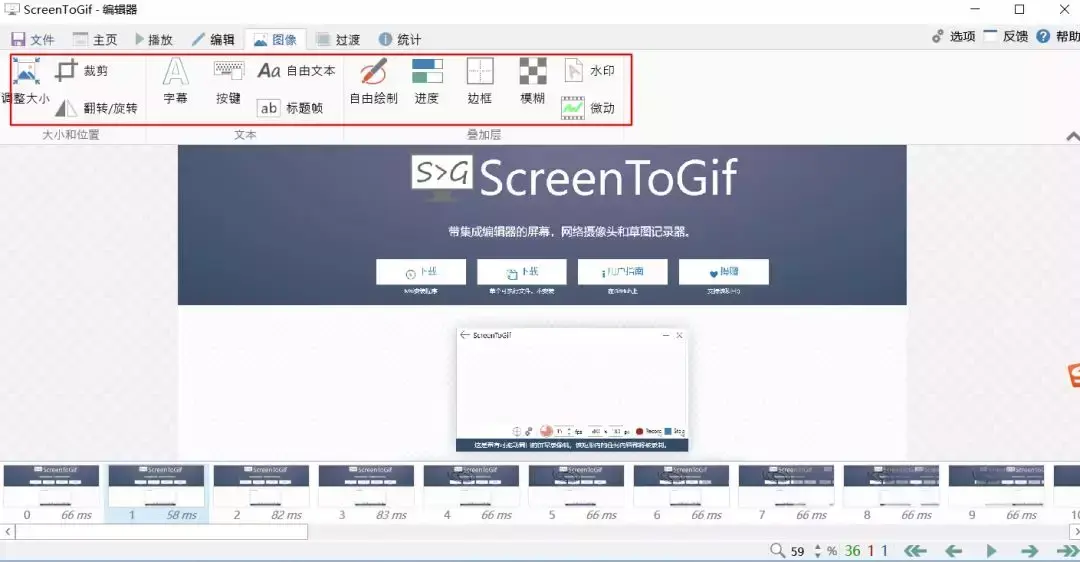Select the 裁剪 crop tool
1080x562 pixels.
(x=81, y=70)
